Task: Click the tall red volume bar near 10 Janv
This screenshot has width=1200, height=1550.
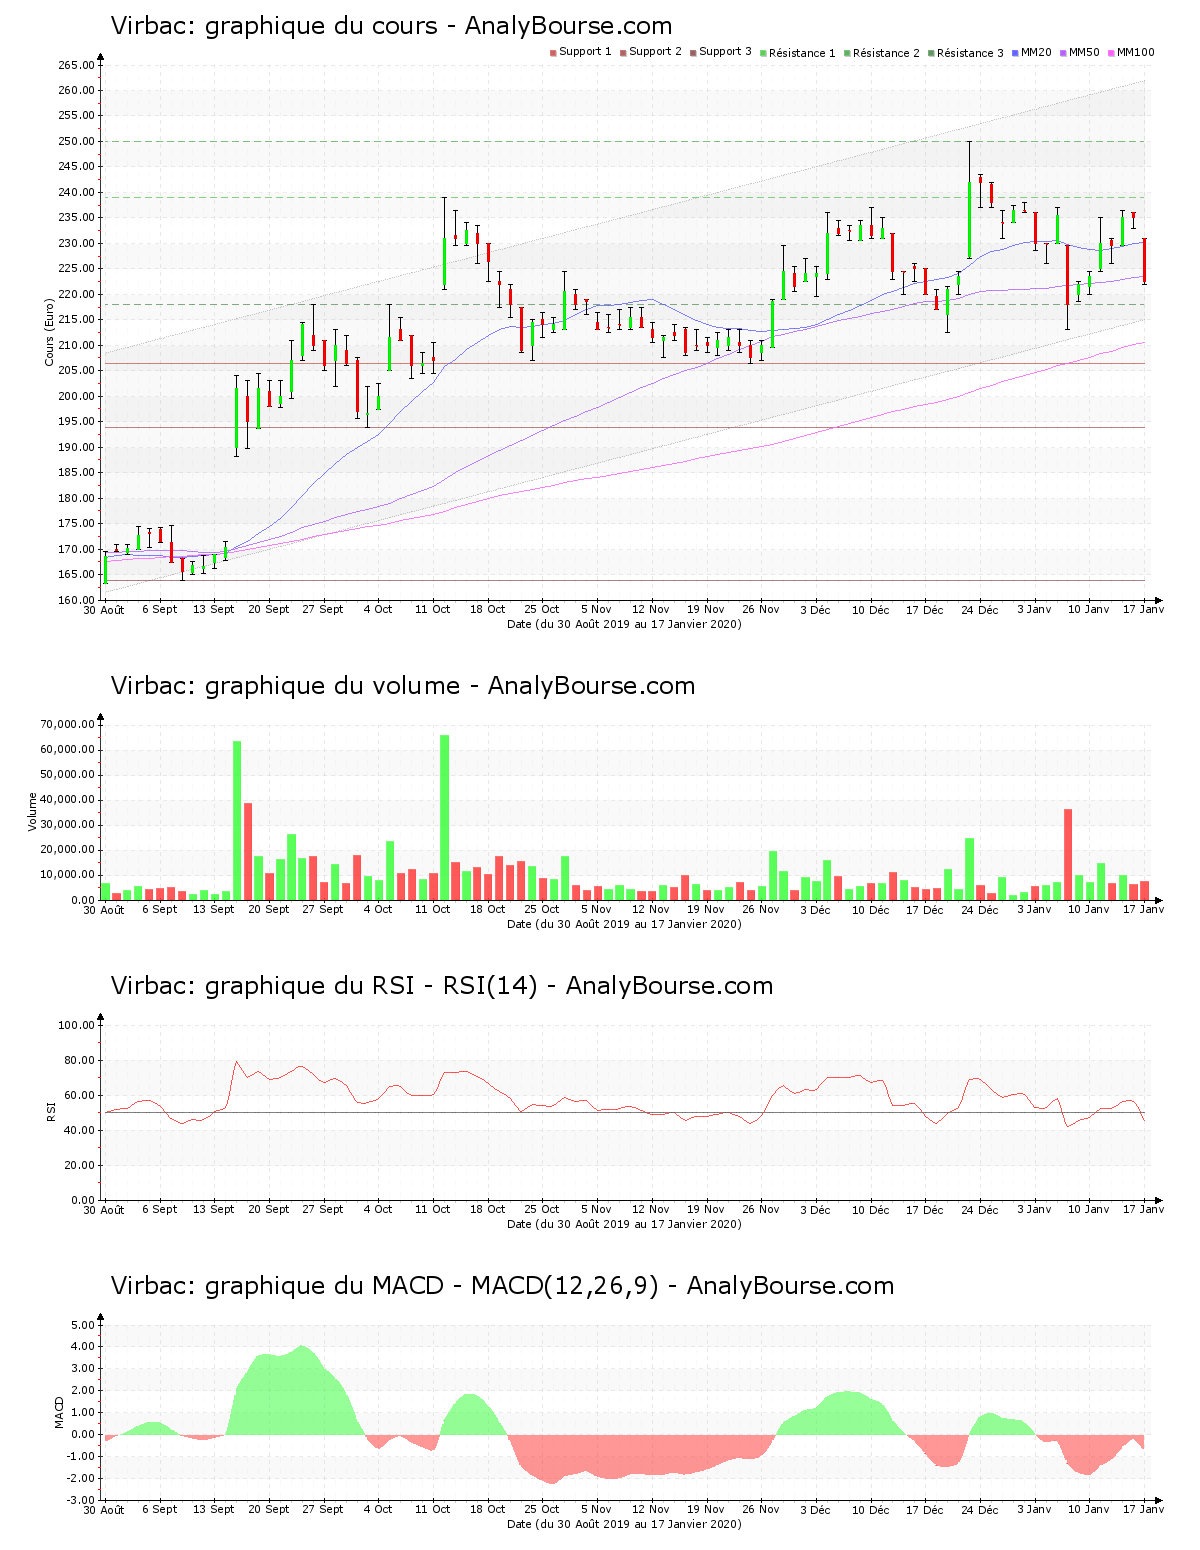Action: [x=1068, y=855]
